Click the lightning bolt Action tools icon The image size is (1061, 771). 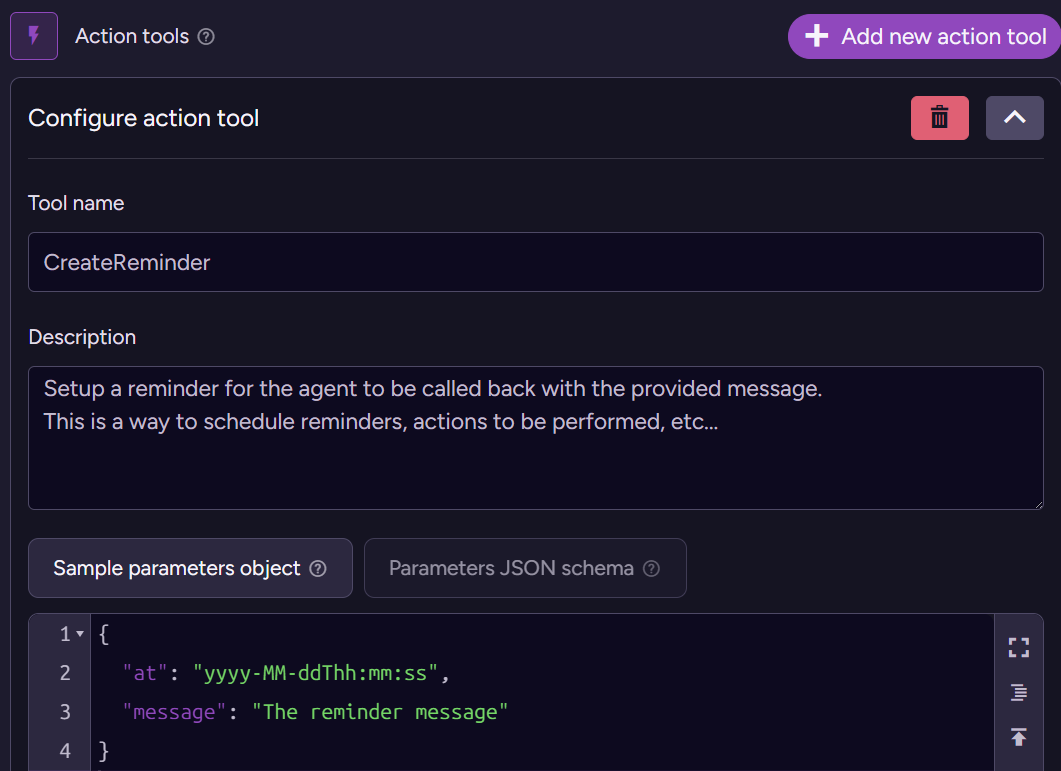(34, 37)
